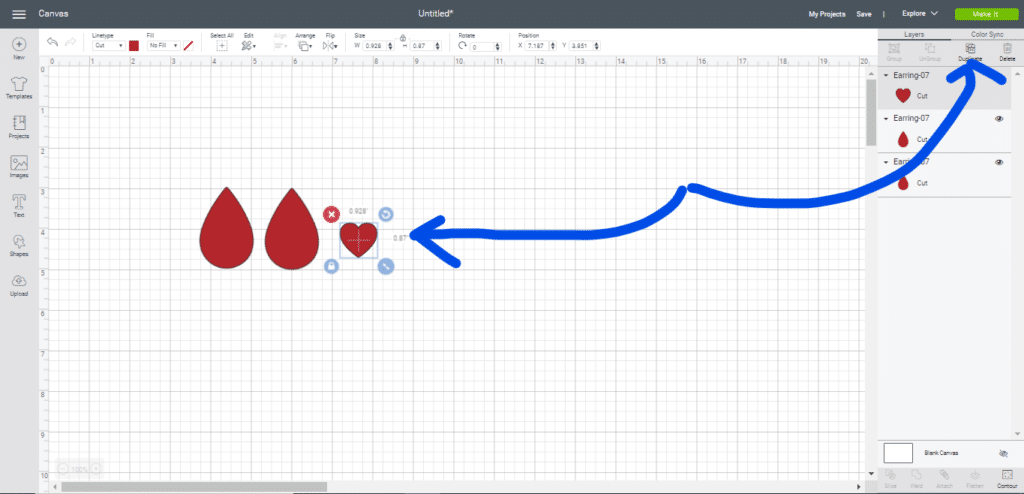
Task: Hide the middle Earring-07 layer with eye icon
Action: pyautogui.click(x=999, y=119)
